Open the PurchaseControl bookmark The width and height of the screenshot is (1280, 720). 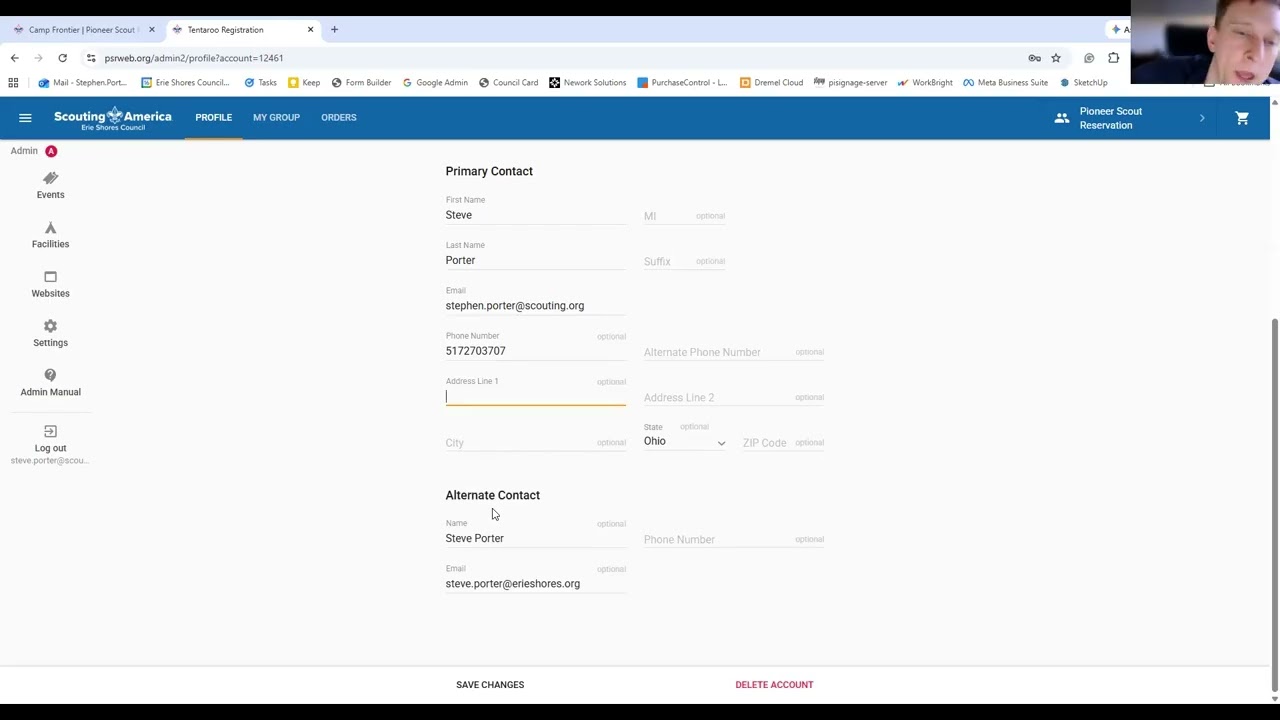pos(682,82)
